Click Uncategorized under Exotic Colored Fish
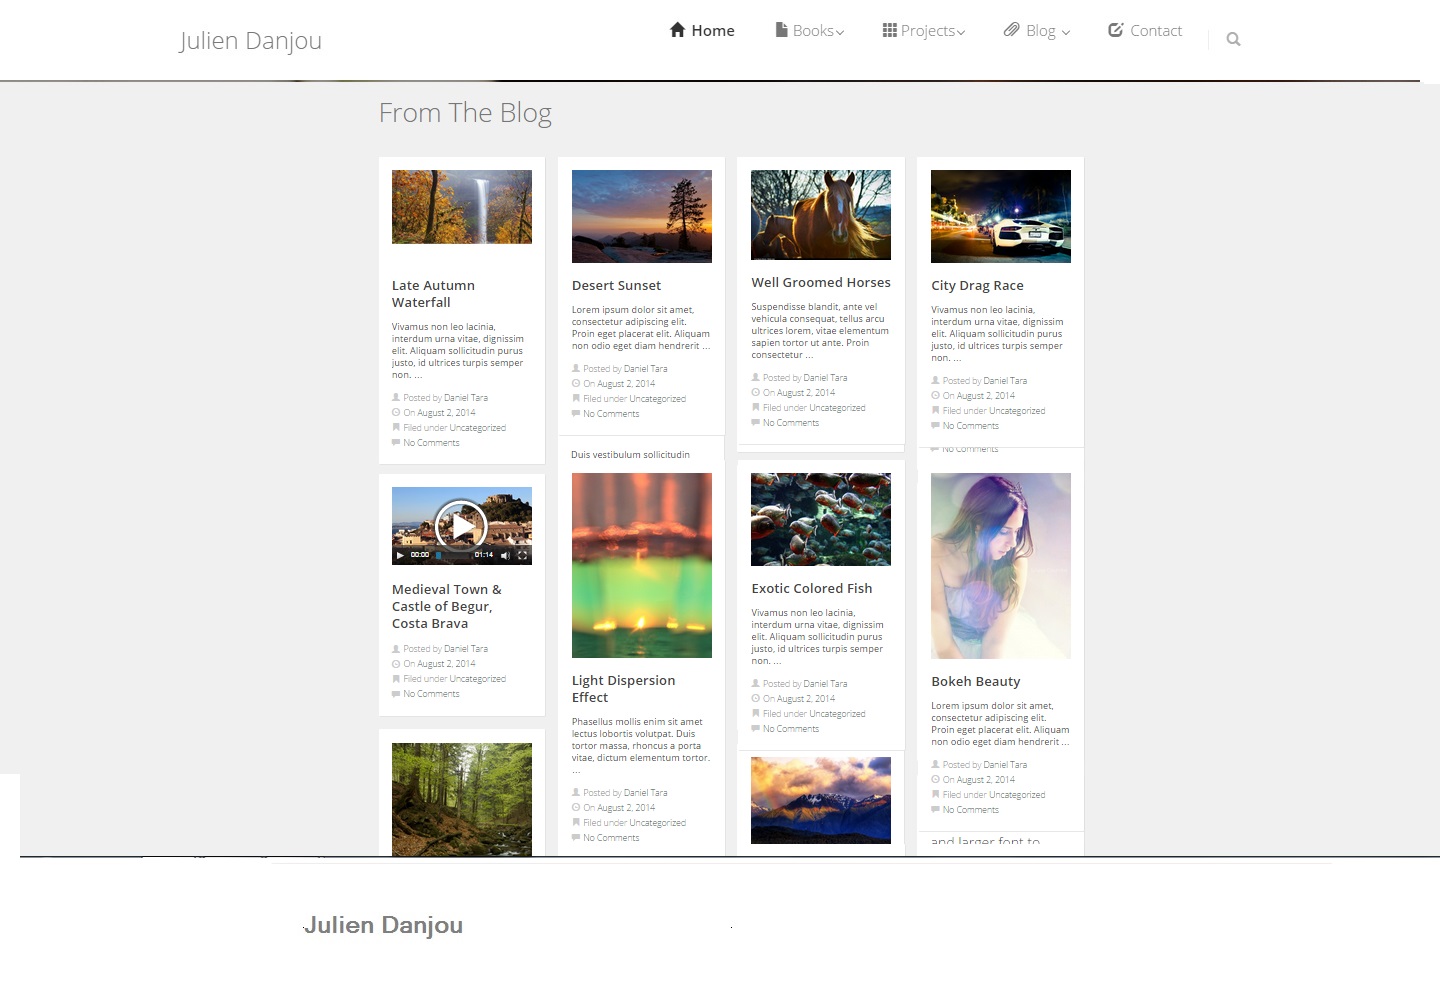This screenshot has width=1440, height=988. click(x=837, y=714)
